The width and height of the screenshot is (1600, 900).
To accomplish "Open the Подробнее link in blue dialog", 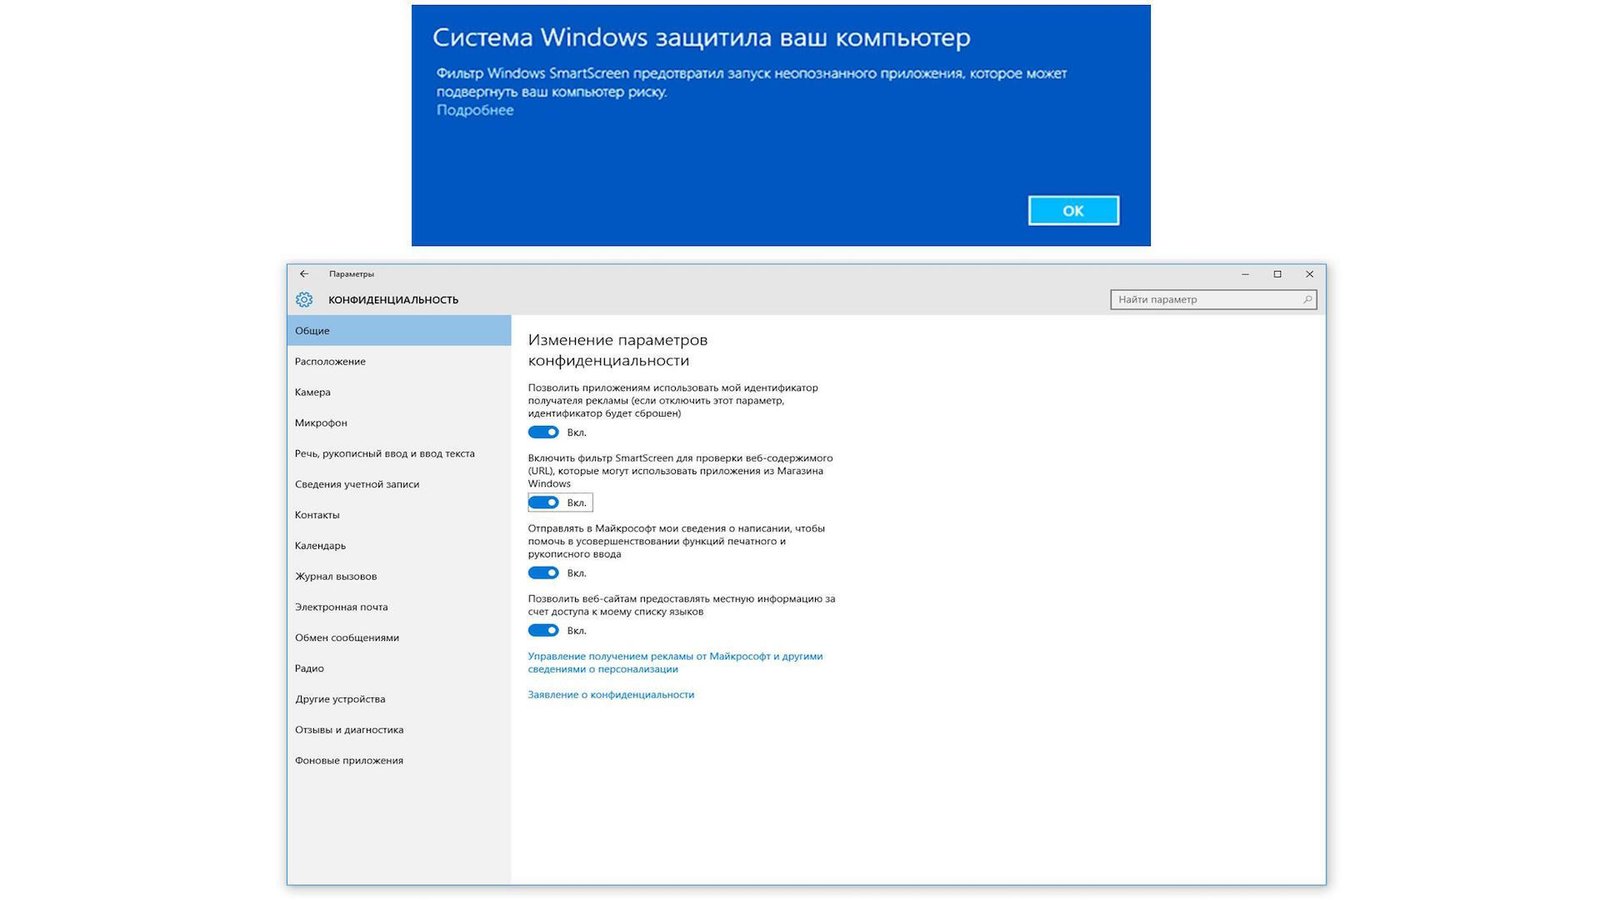I will point(475,110).
